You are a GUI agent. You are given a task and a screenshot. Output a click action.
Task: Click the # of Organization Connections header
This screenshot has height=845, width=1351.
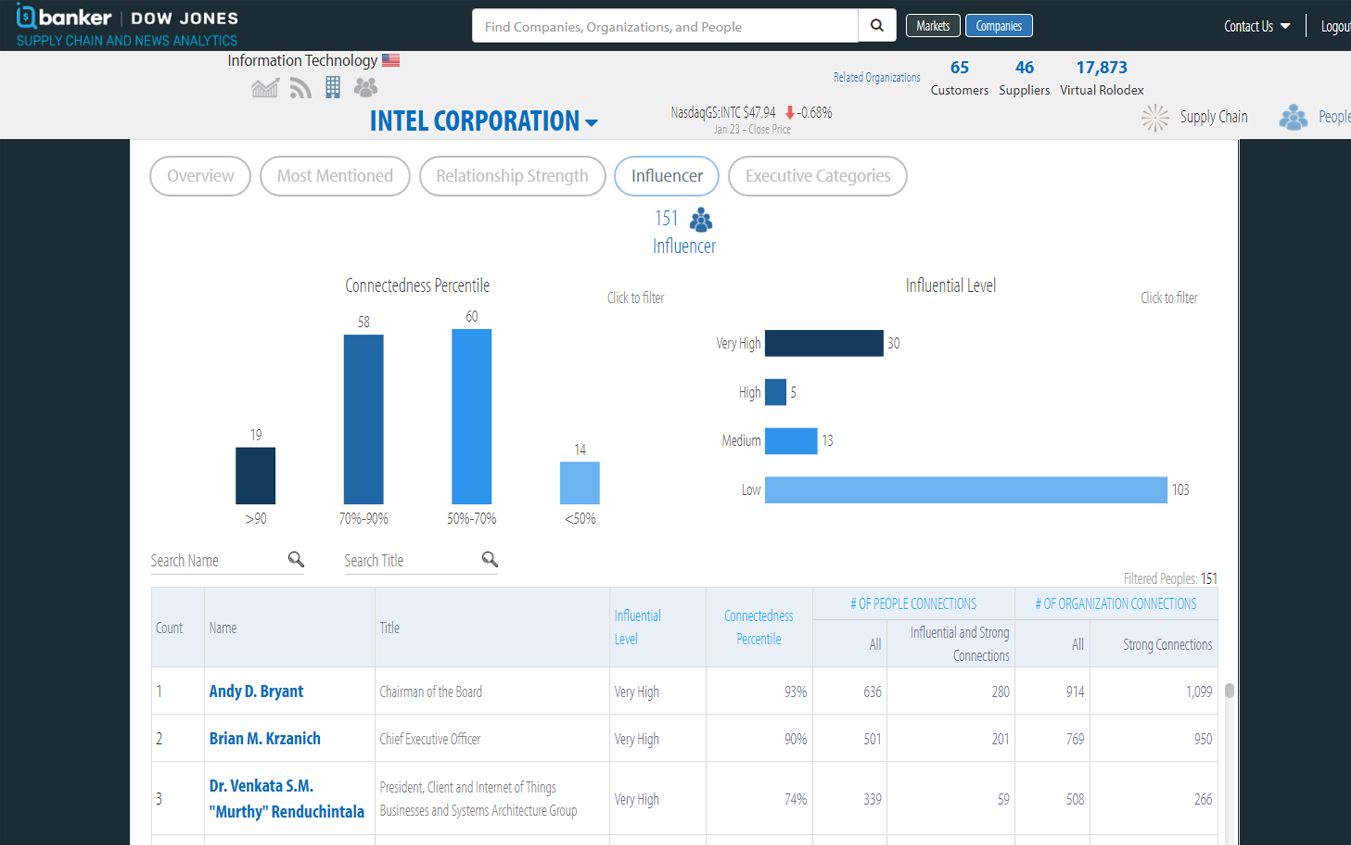[x=1116, y=603]
